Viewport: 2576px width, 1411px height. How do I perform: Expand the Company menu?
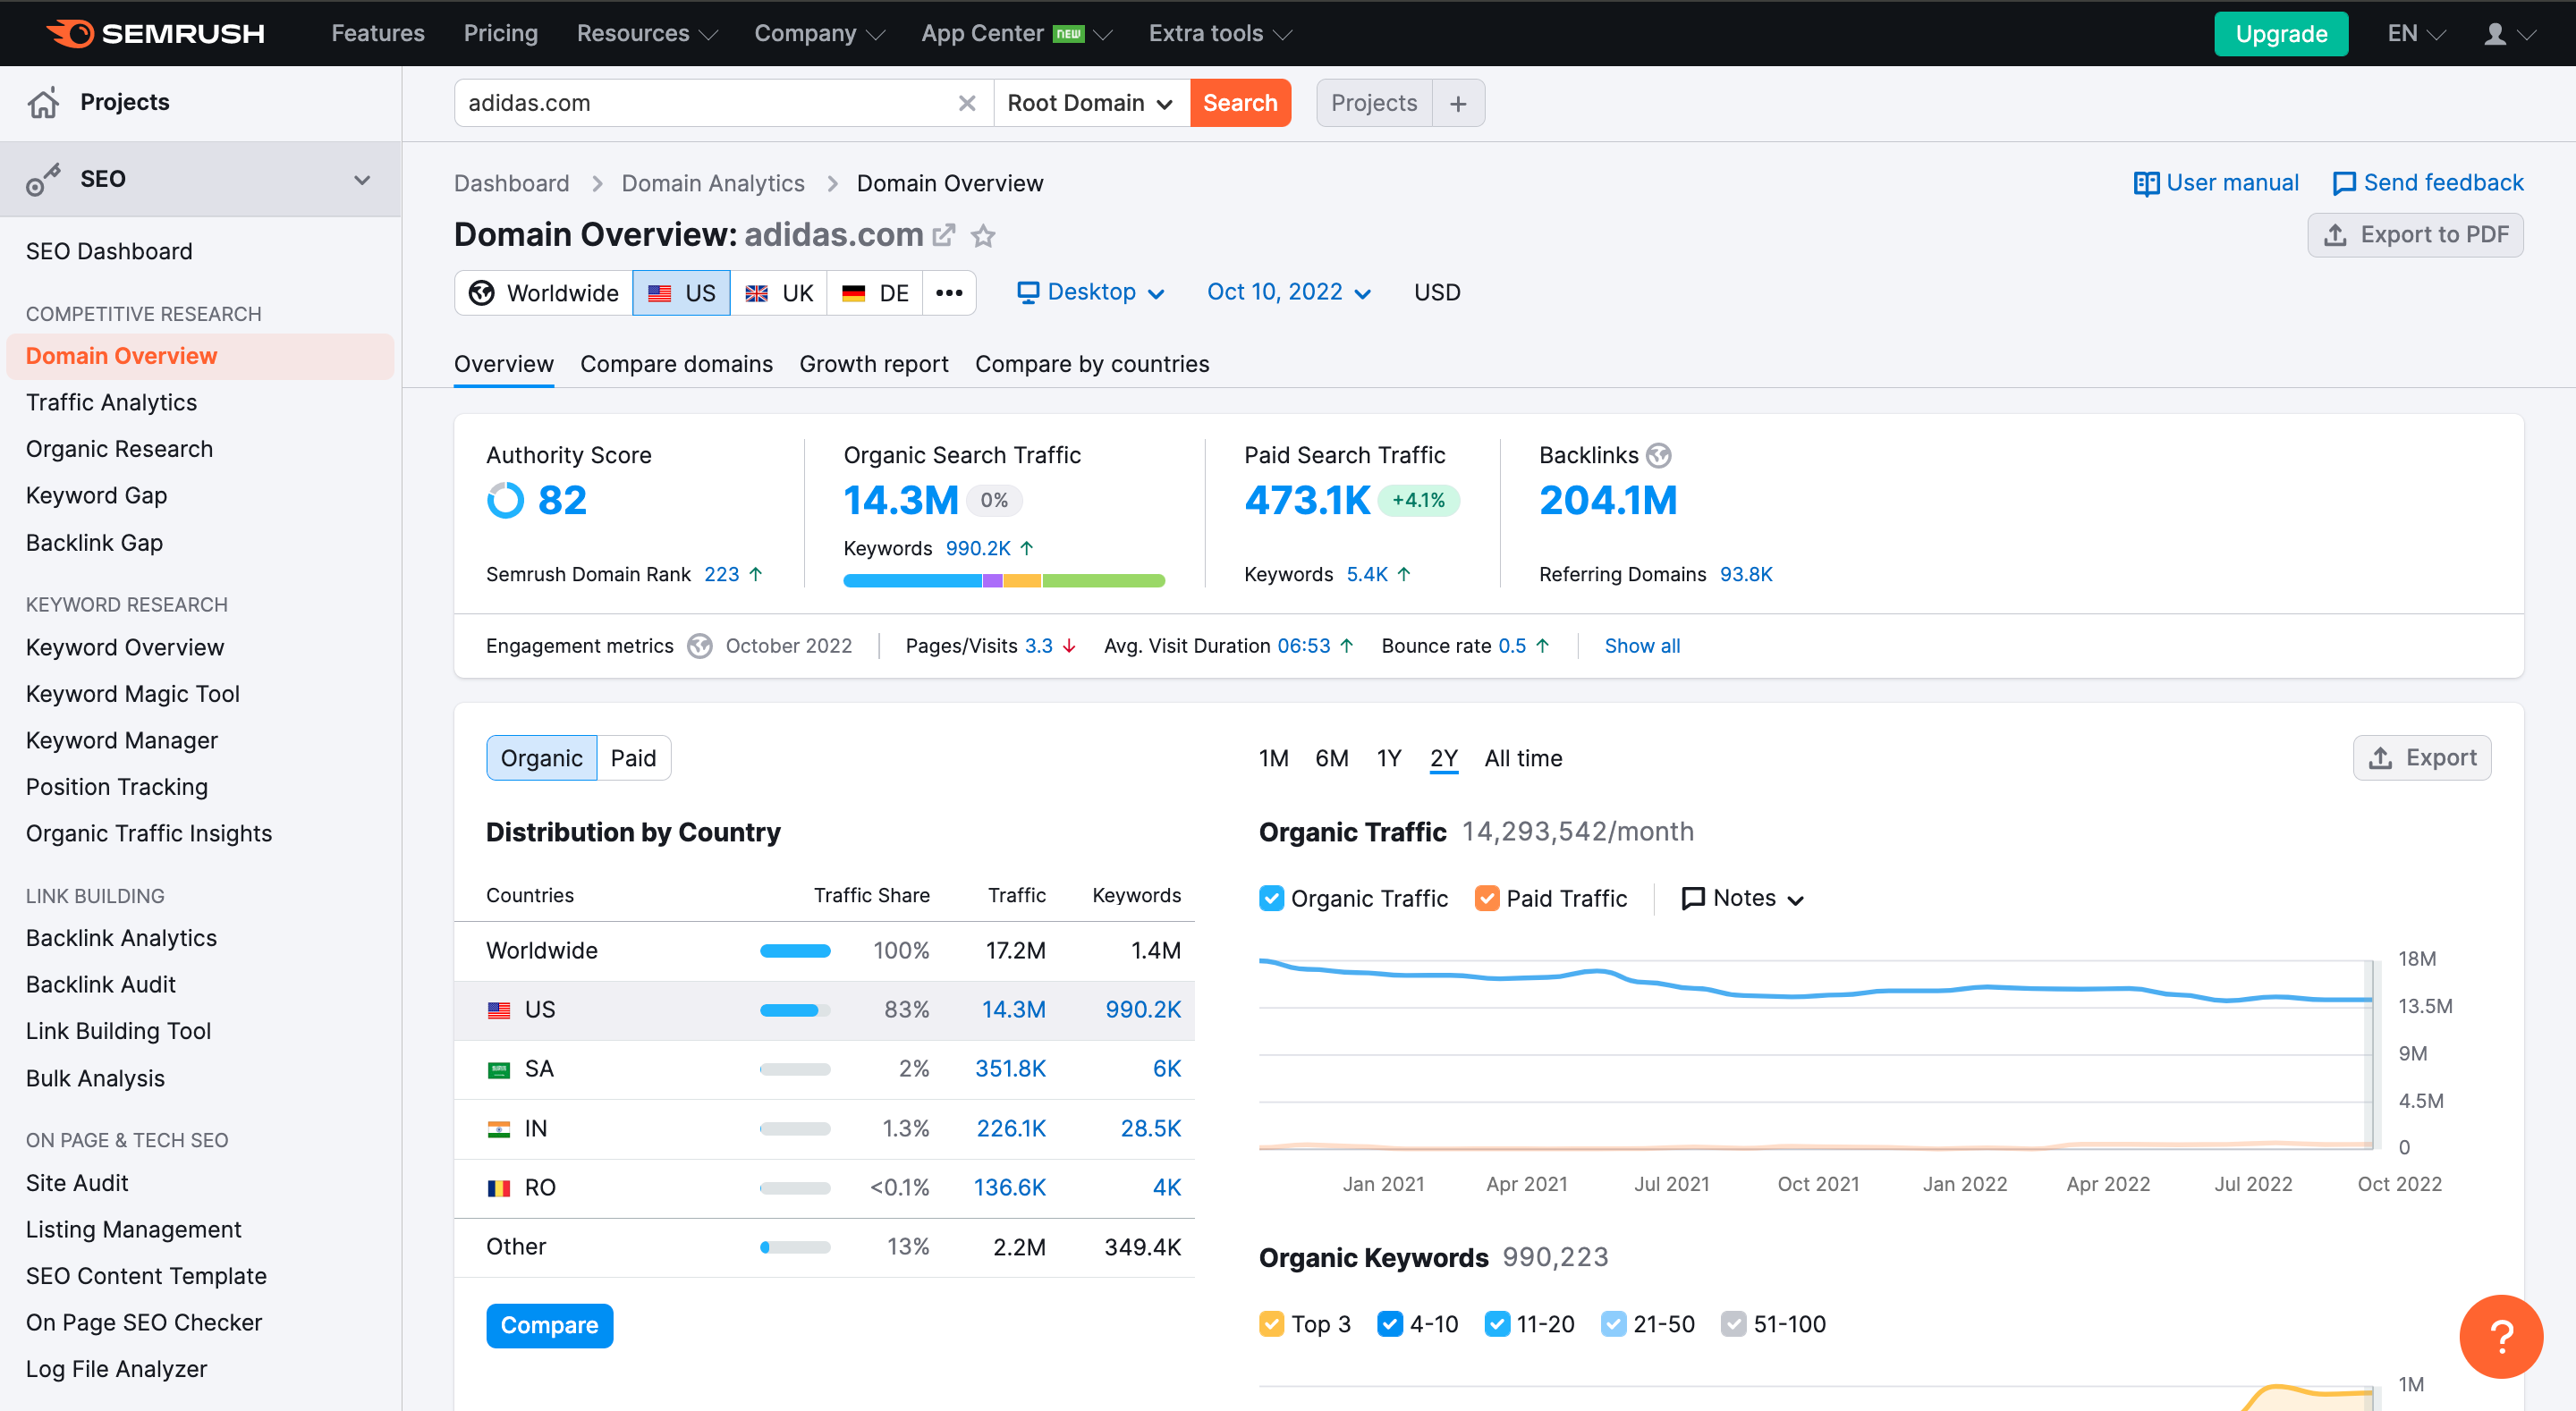(x=819, y=33)
